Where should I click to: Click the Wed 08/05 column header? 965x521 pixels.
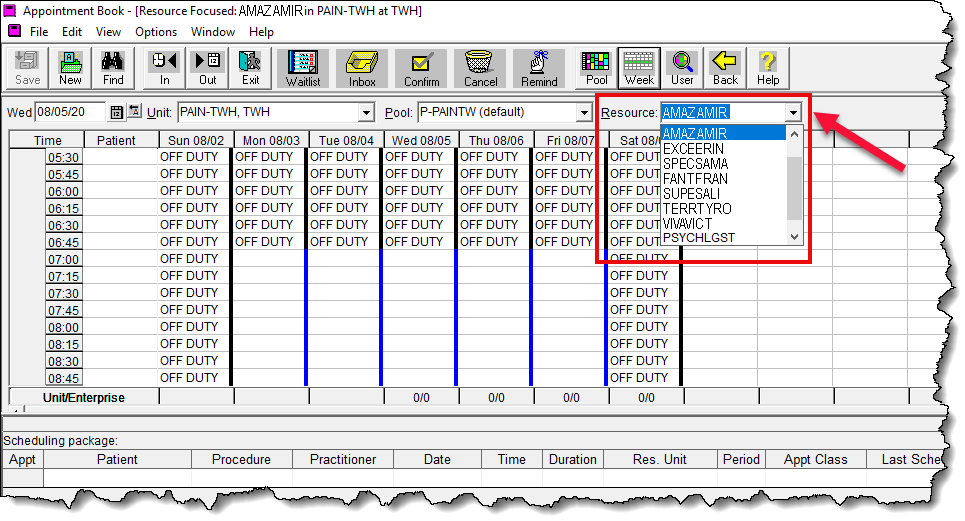point(421,140)
